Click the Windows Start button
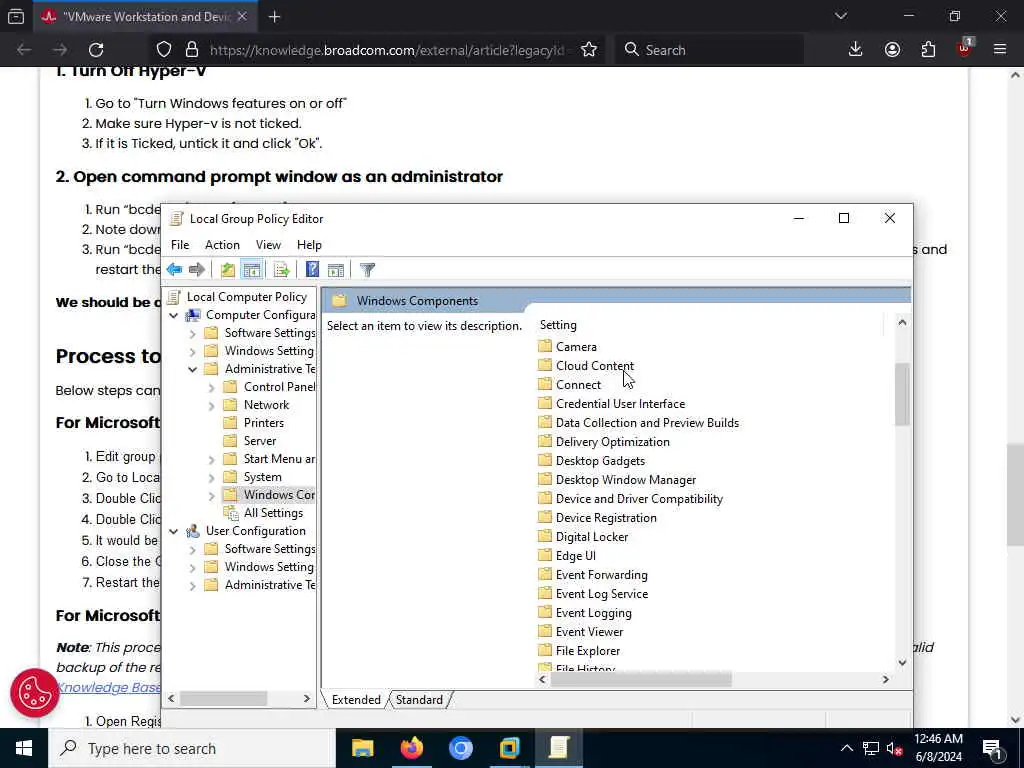This screenshot has width=1024, height=768. [24, 748]
